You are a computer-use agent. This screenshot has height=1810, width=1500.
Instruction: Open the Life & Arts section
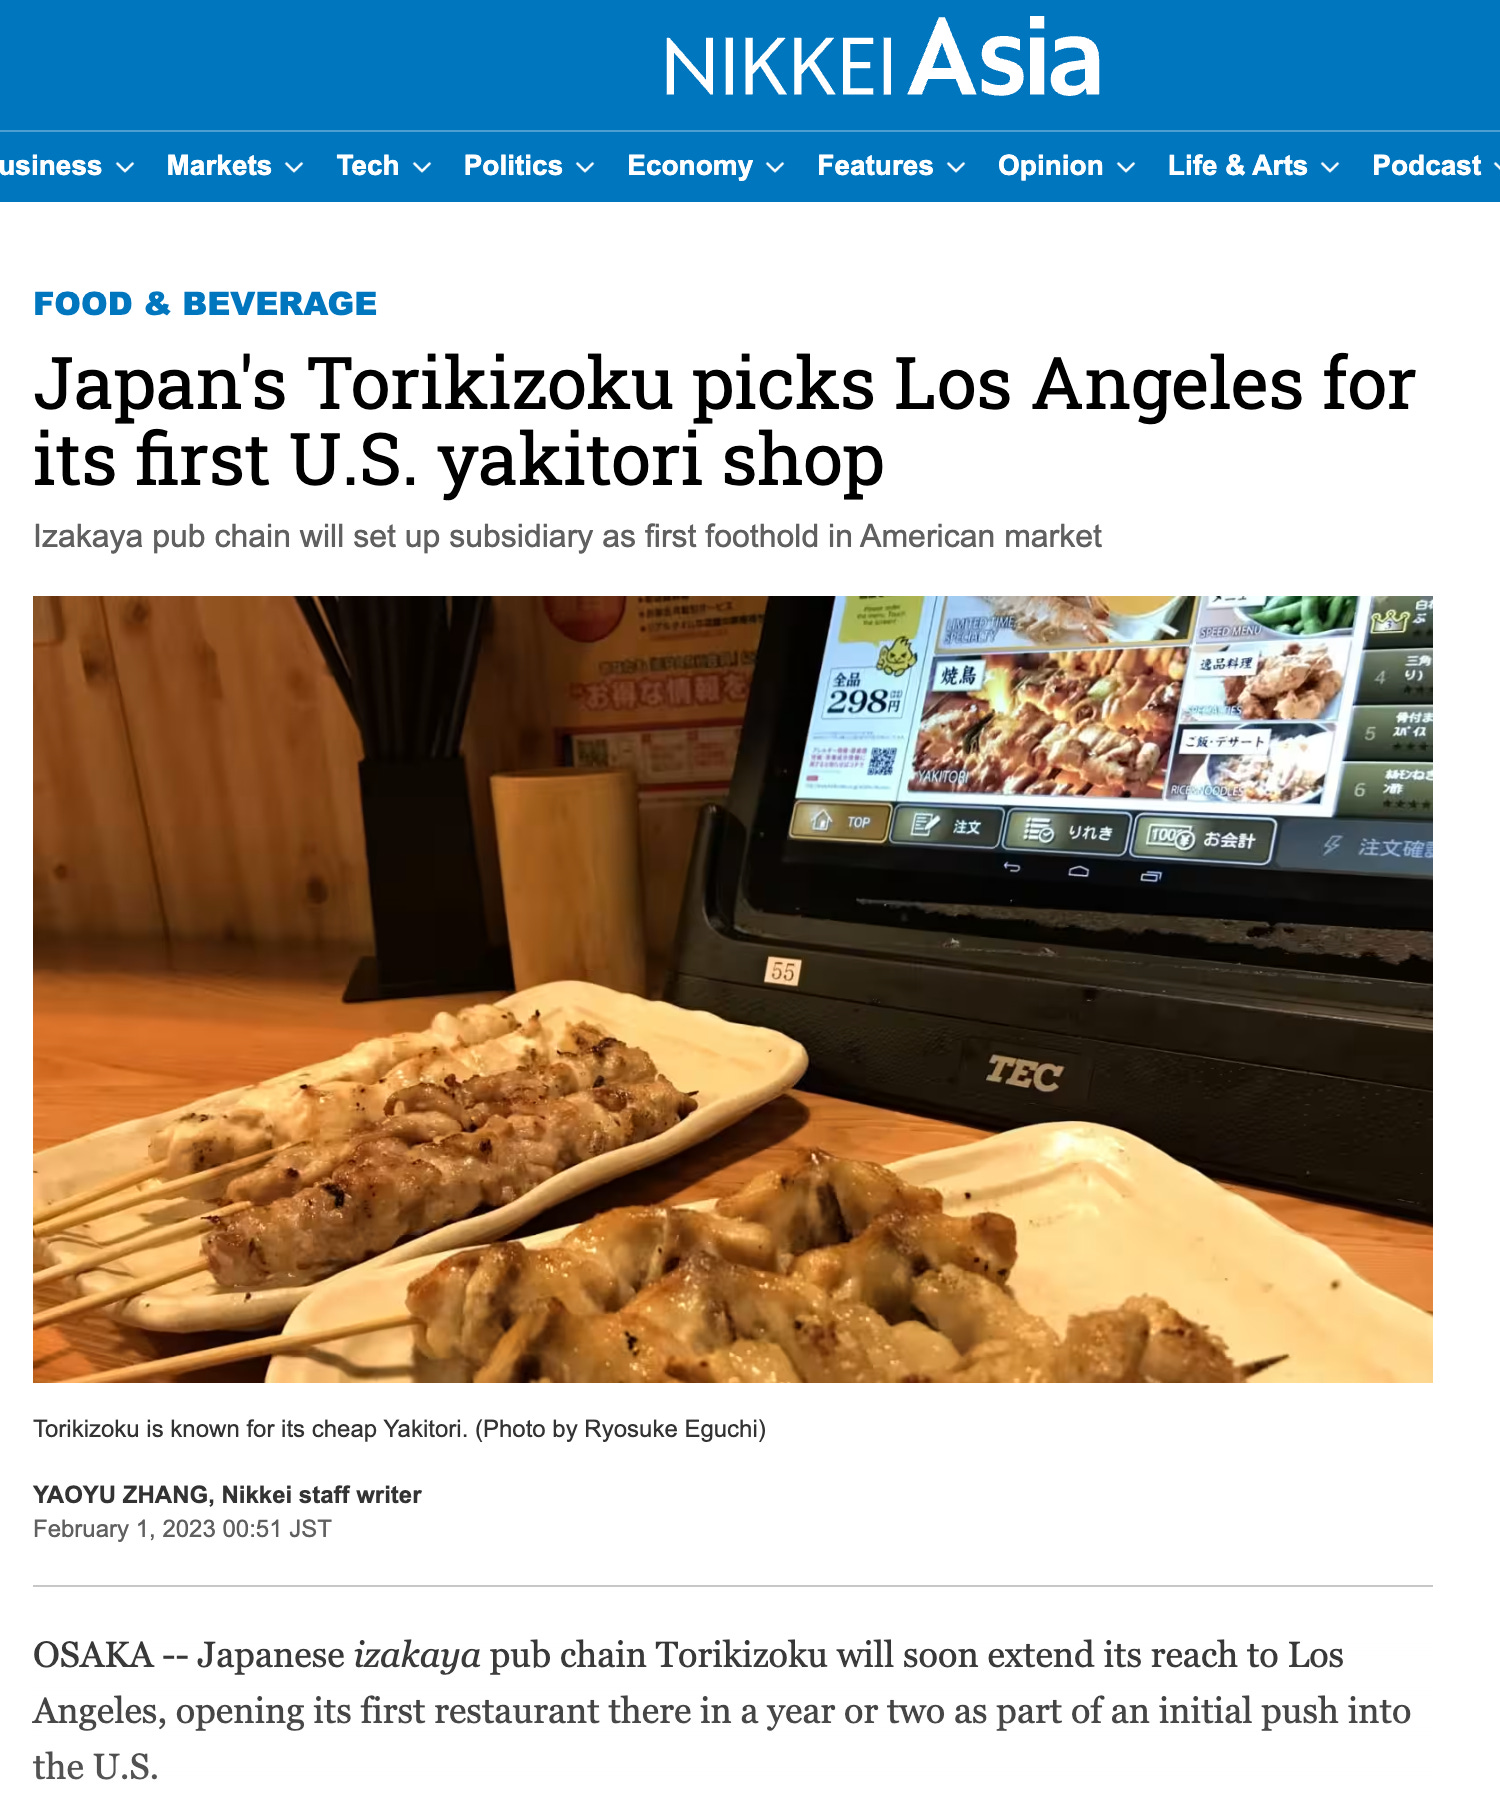pos(1238,166)
